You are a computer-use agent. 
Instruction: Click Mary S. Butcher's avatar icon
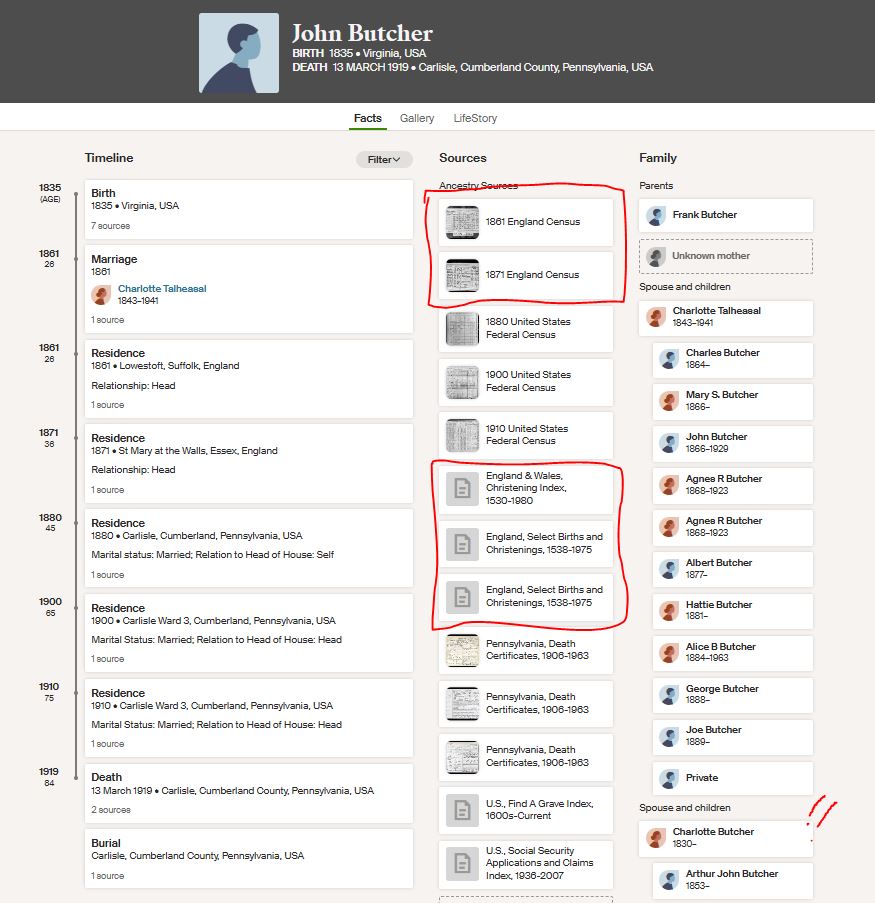pos(669,401)
